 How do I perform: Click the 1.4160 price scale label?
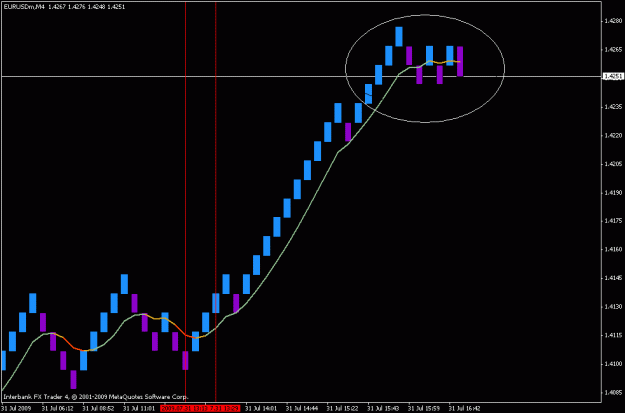pos(613,250)
